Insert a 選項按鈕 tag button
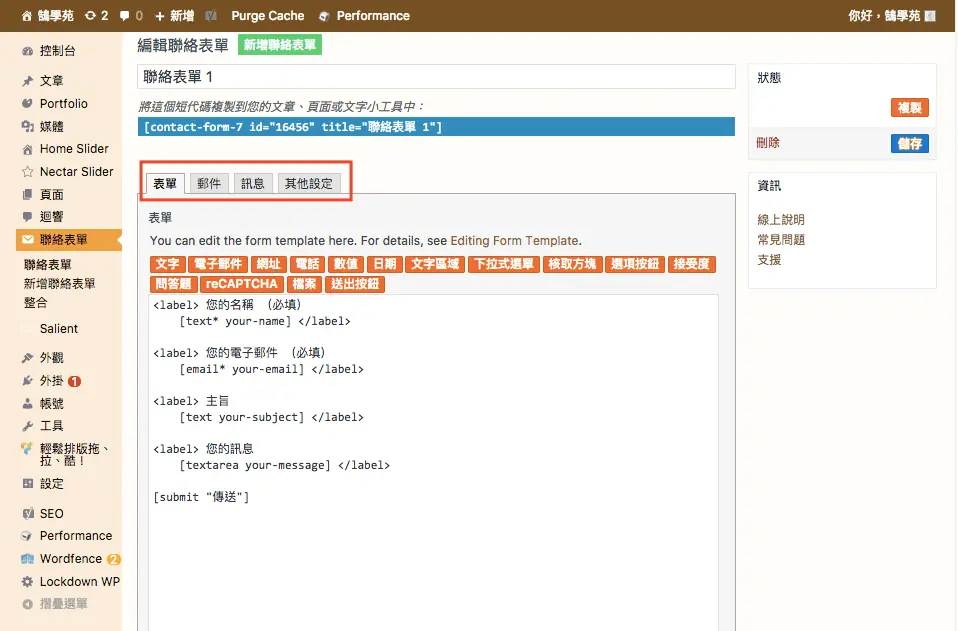This screenshot has height=631, width=958. click(x=635, y=264)
